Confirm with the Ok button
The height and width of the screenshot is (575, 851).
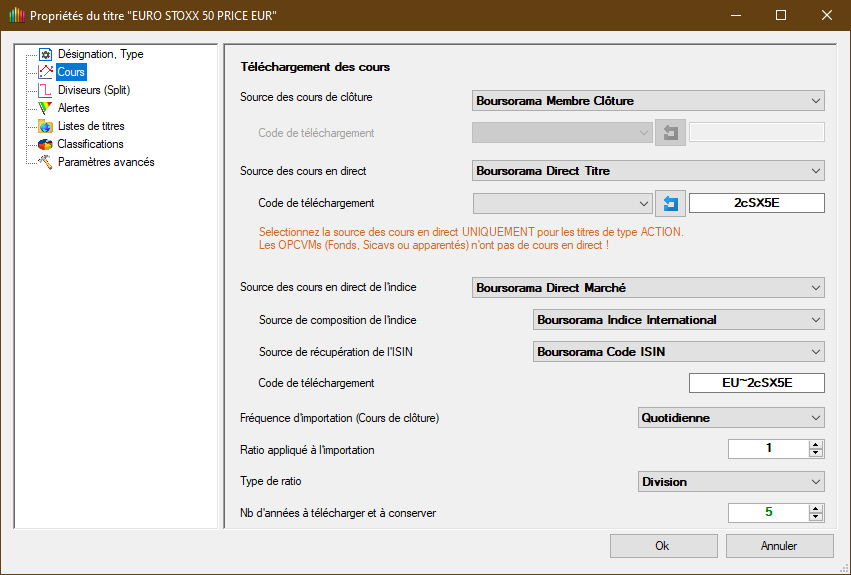[662, 546]
